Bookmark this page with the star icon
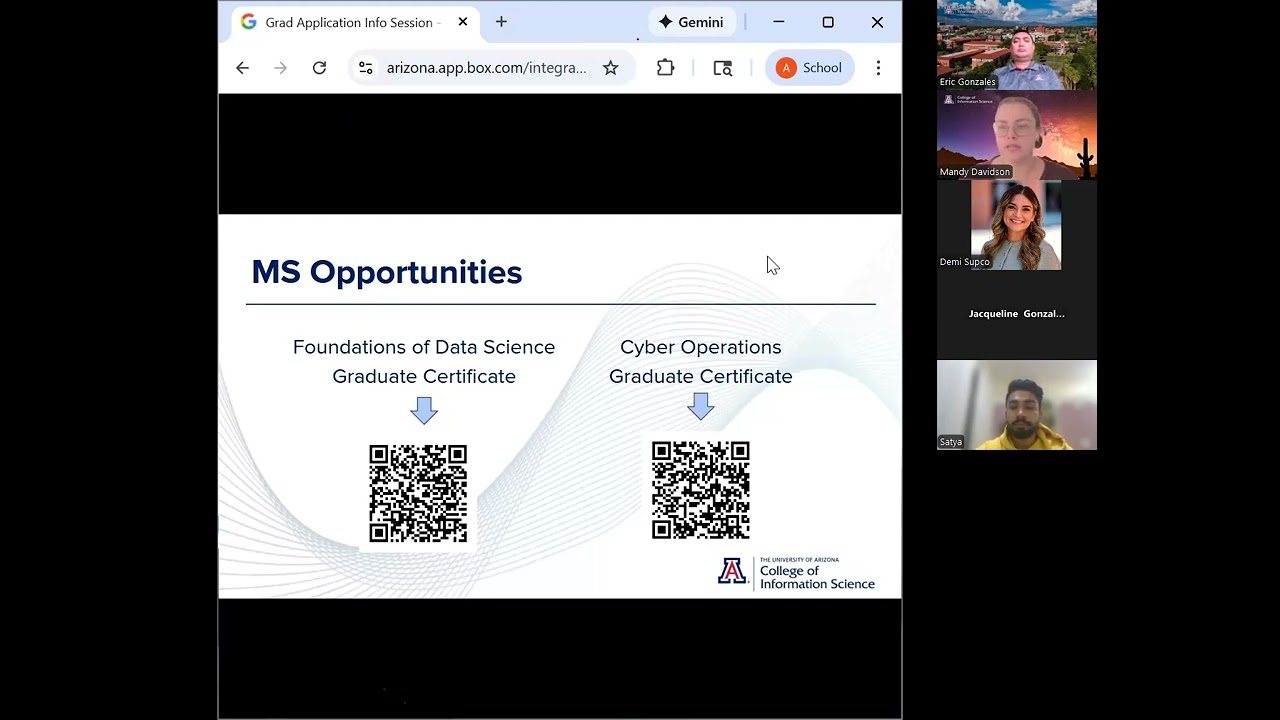This screenshot has height=720, width=1280. click(x=611, y=68)
